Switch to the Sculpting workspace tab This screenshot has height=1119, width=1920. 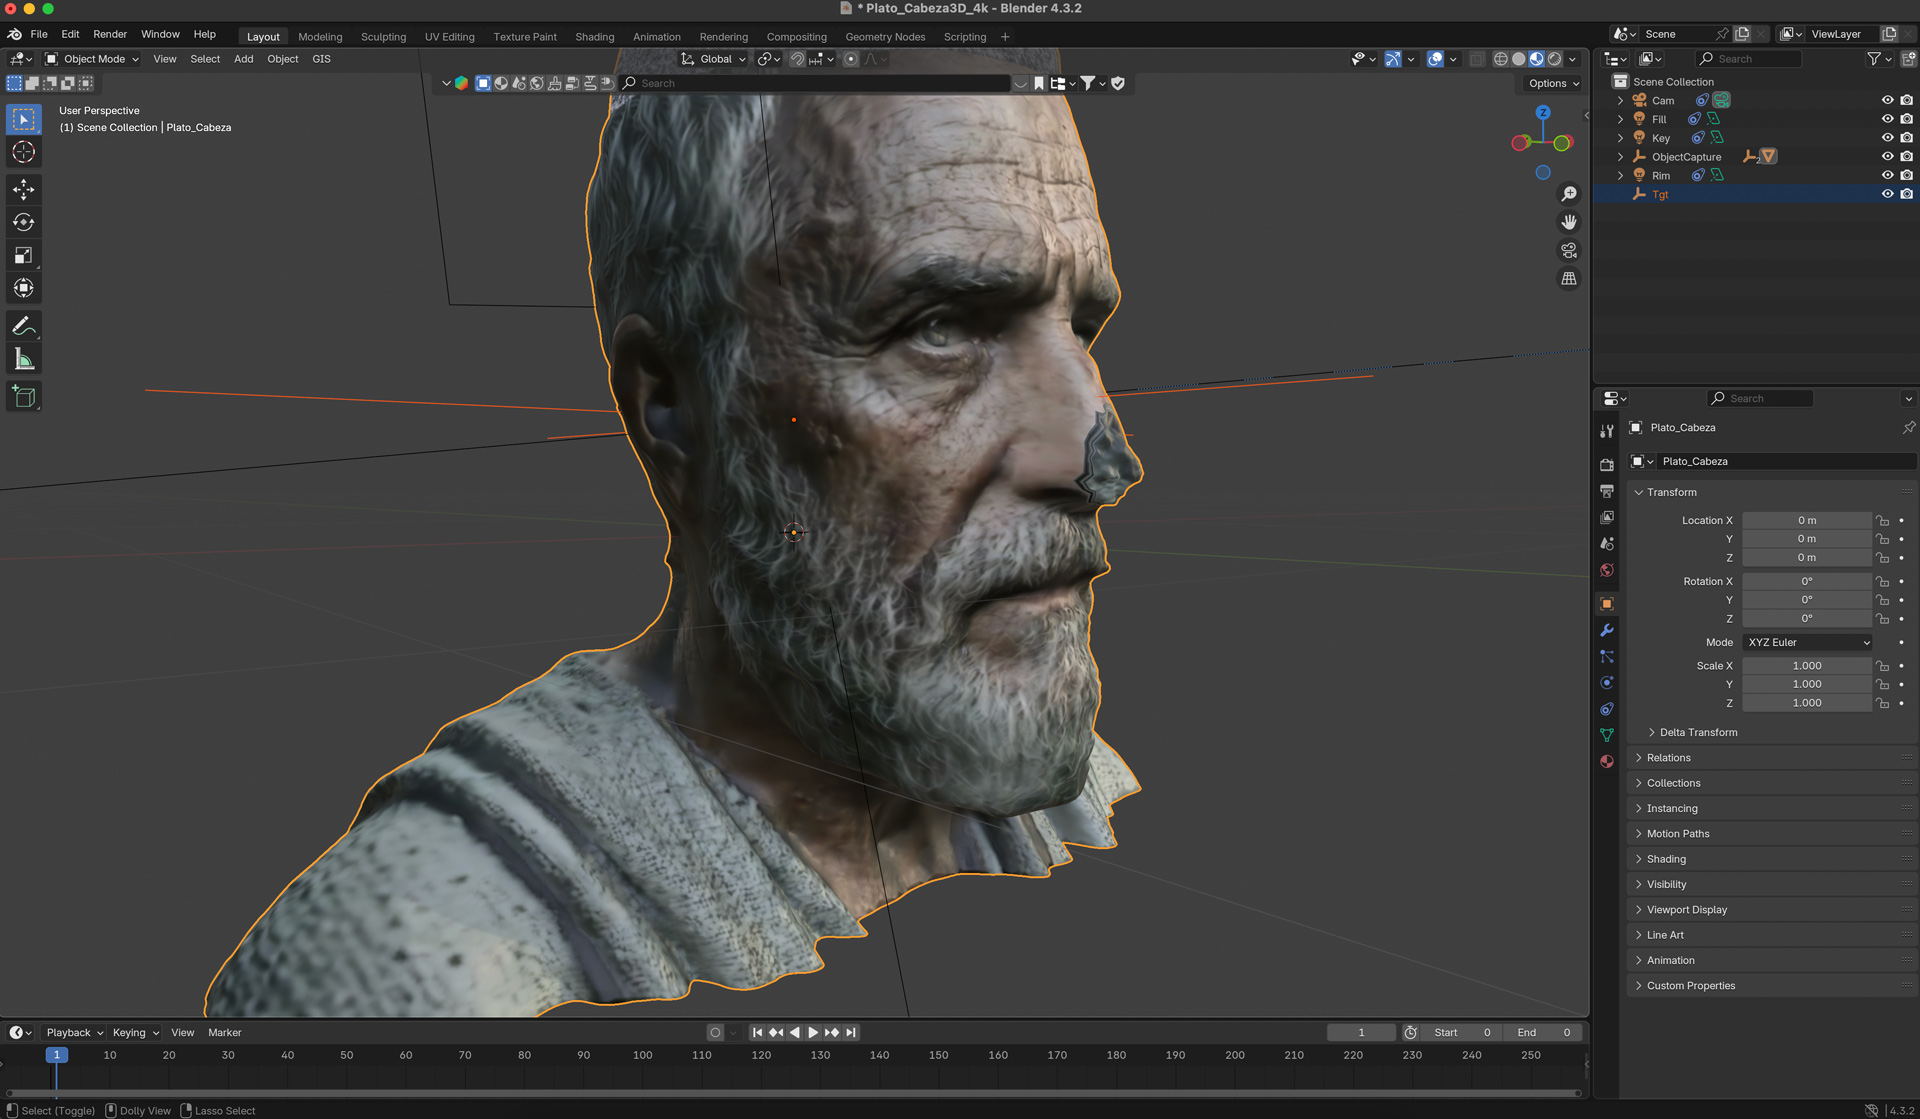[383, 37]
